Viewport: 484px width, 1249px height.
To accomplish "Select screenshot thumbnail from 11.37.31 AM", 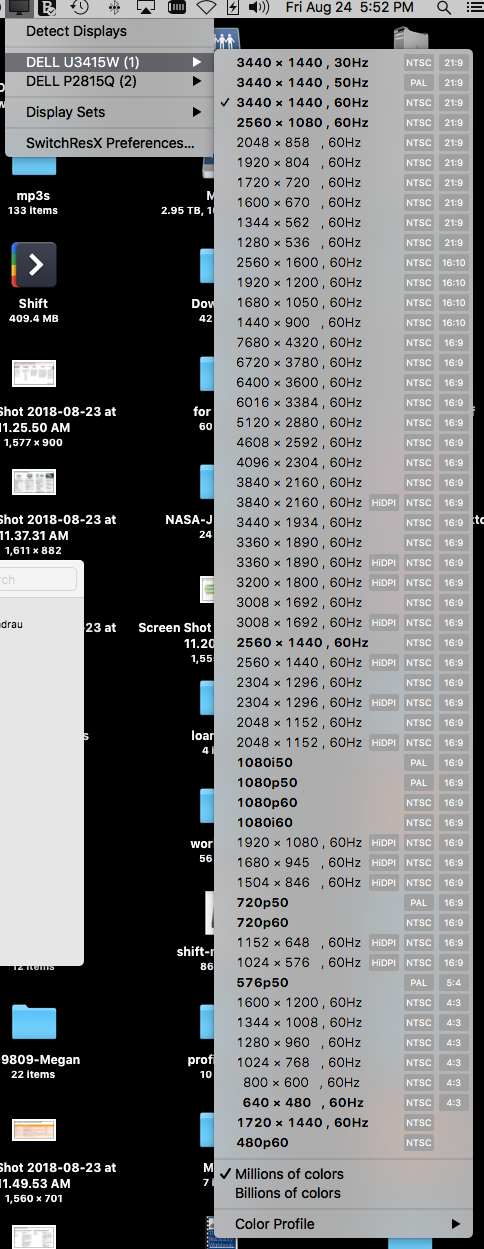I will coord(33,482).
